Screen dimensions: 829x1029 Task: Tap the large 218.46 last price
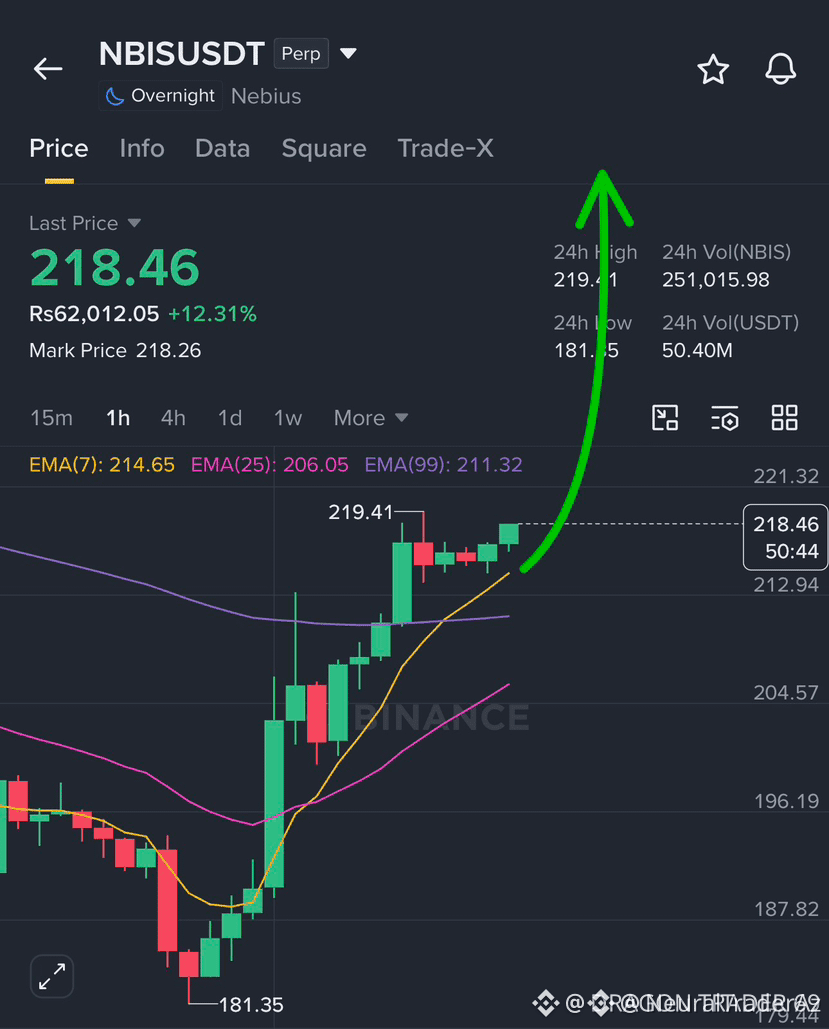pyautogui.click(x=114, y=268)
